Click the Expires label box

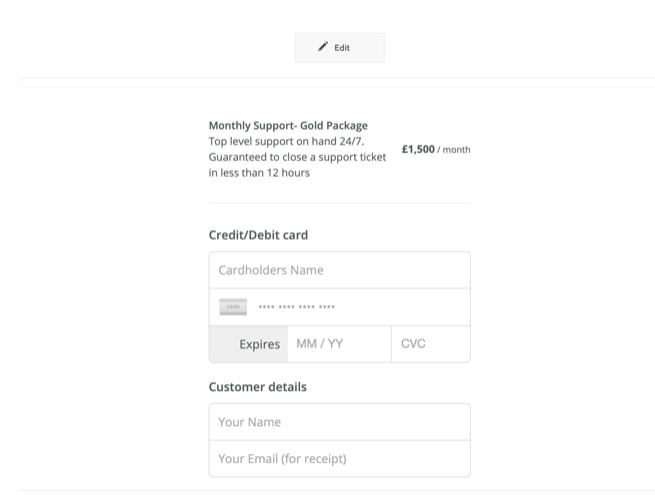[x=248, y=344]
